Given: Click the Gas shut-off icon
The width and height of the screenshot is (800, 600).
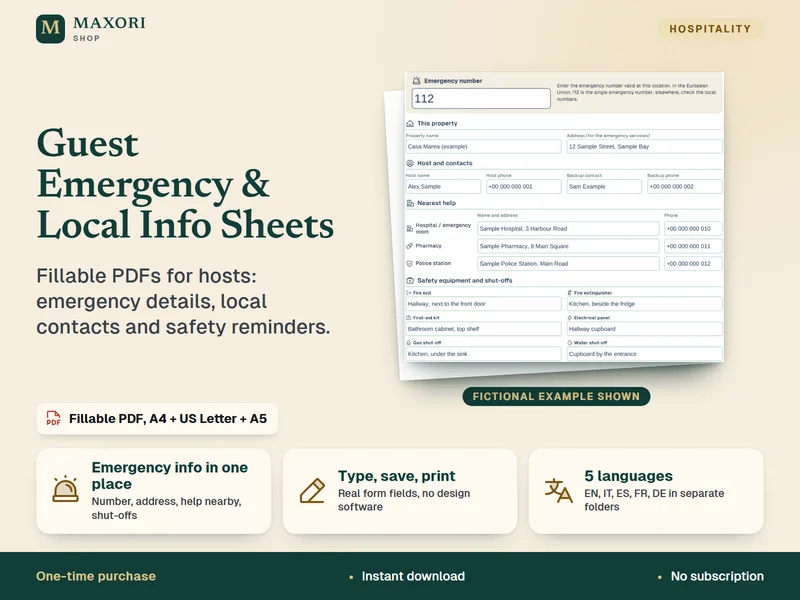Looking at the screenshot, I should (409, 342).
